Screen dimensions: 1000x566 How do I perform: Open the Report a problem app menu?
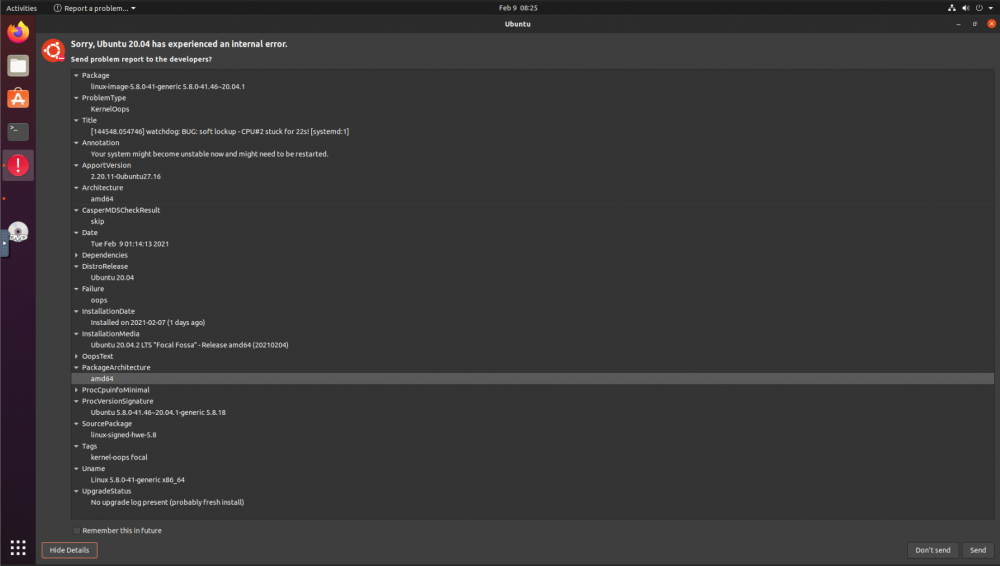(94, 8)
